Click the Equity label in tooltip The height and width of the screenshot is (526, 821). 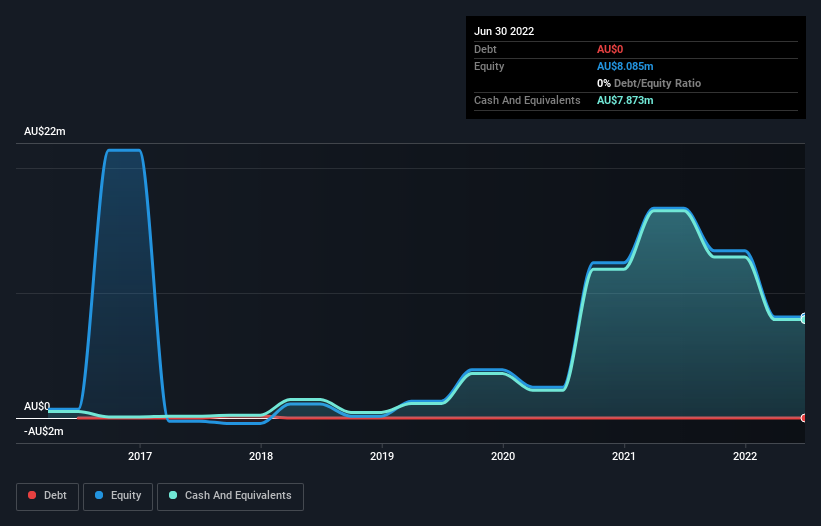click(489, 66)
